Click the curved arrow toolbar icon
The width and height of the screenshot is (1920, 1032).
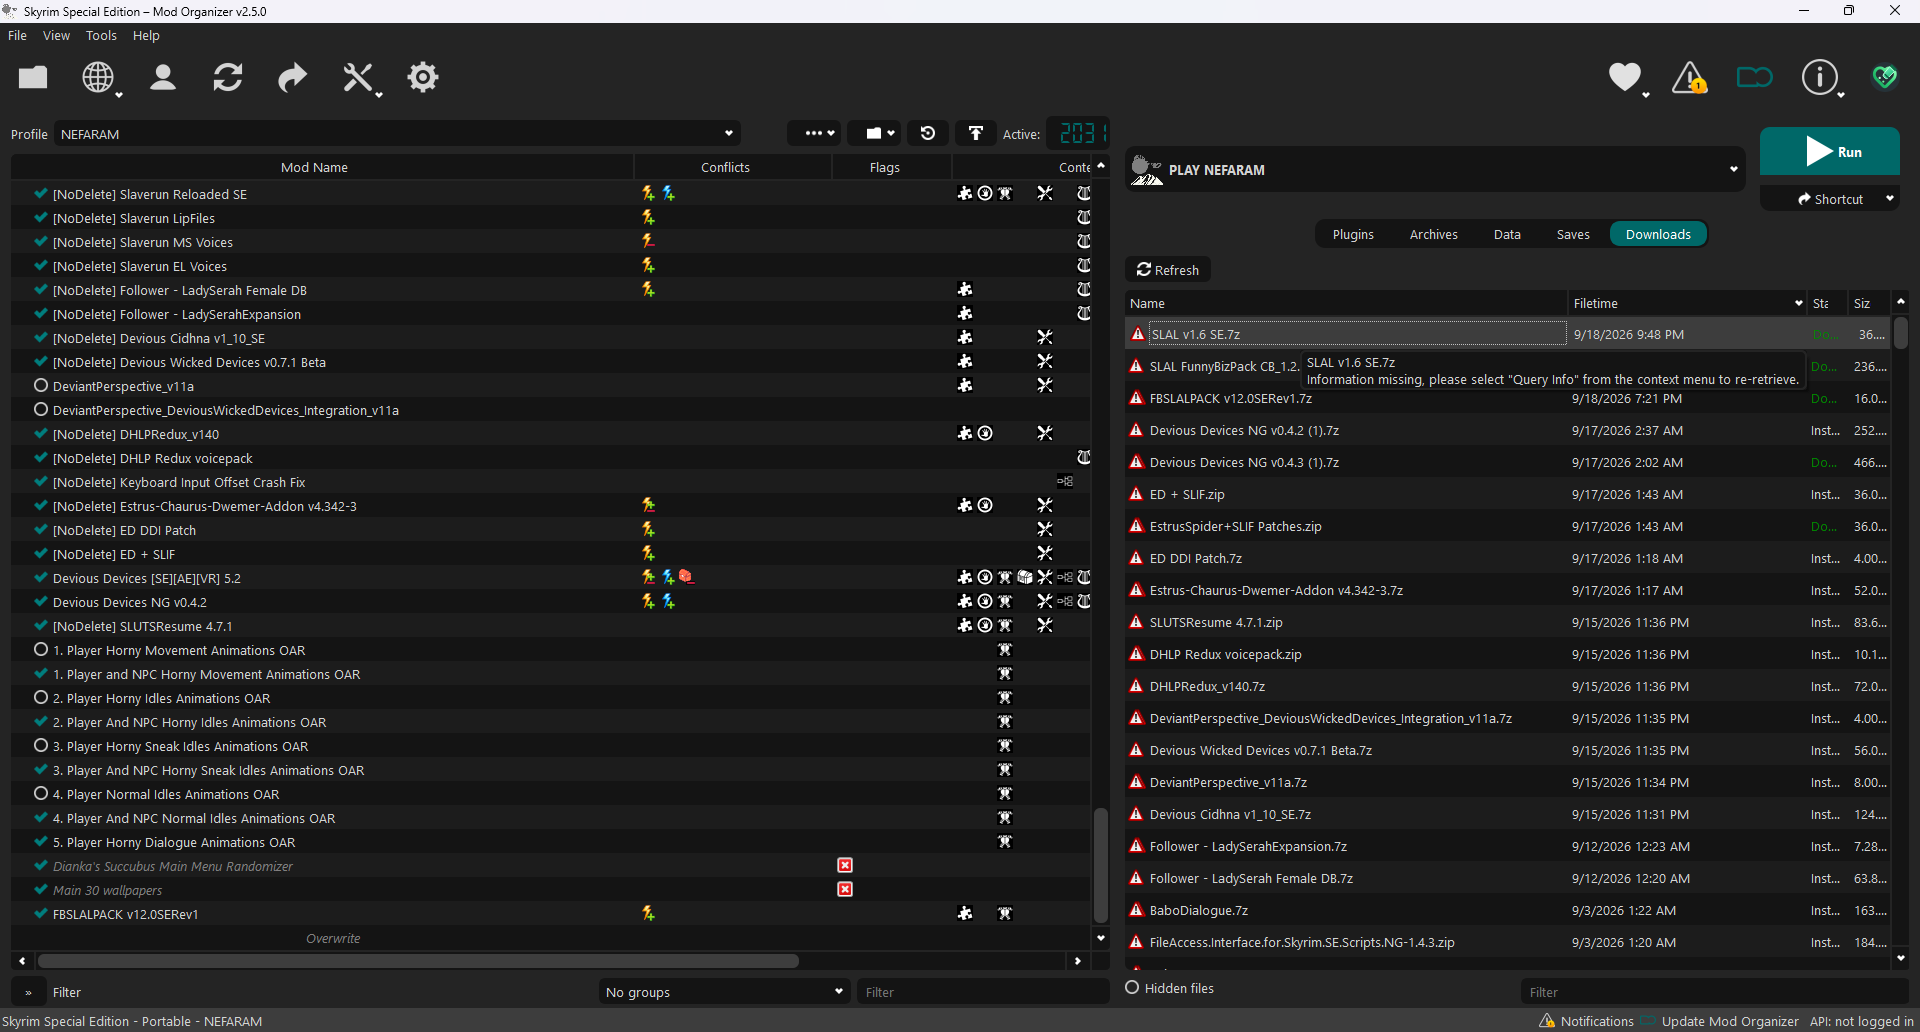(x=292, y=77)
